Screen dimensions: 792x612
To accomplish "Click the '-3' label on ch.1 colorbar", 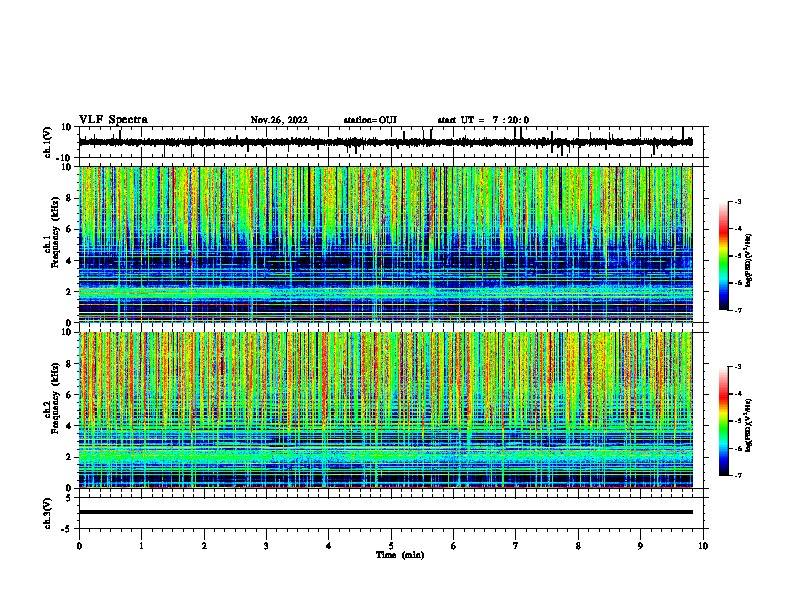I will (x=737, y=202).
